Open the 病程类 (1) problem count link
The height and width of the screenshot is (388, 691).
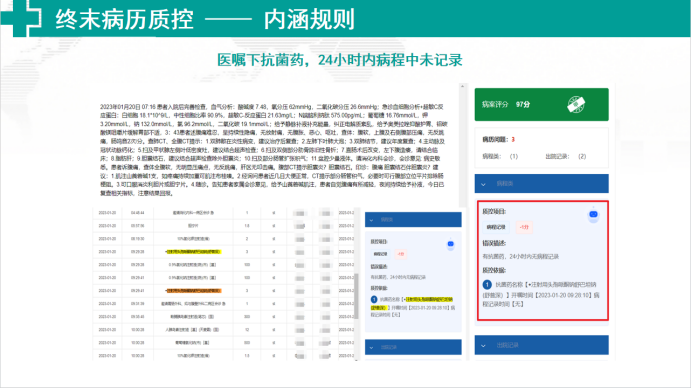[500, 156]
